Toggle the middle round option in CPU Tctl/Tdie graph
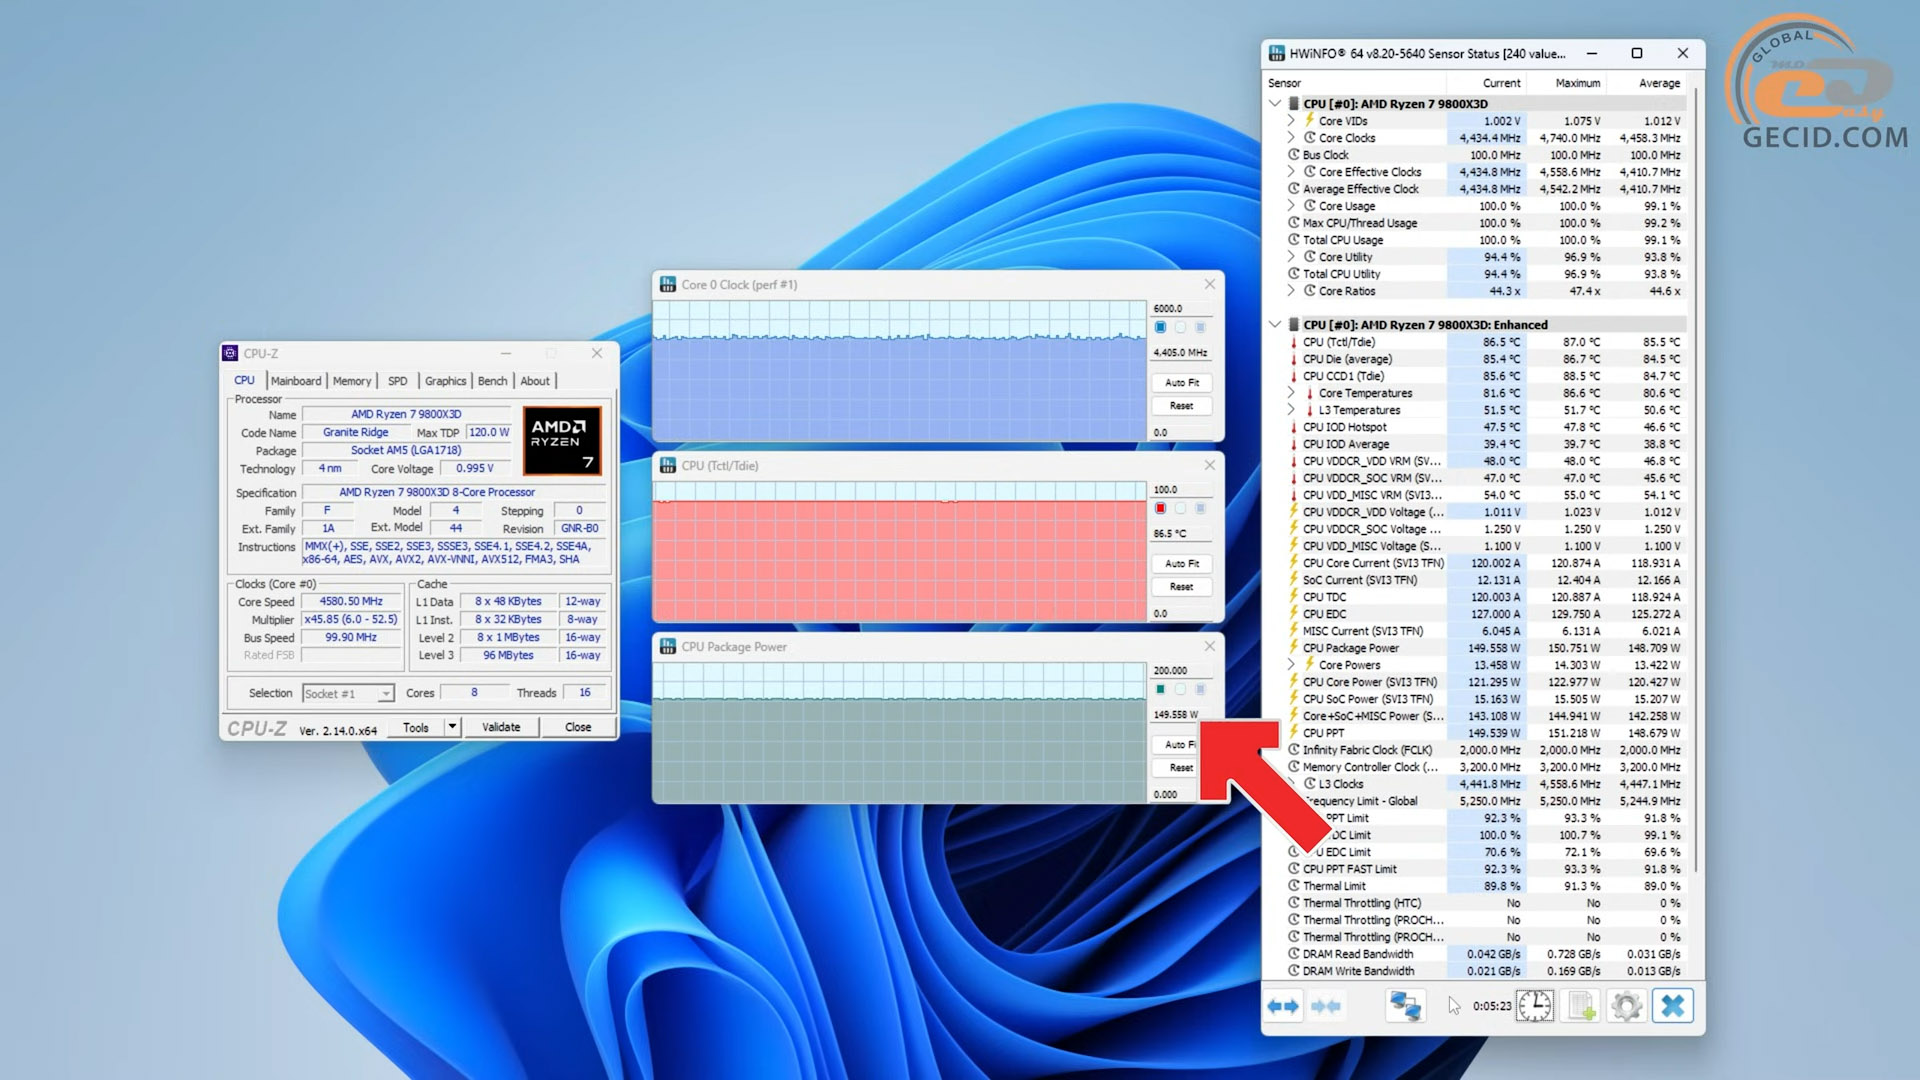The image size is (1920, 1080). [1180, 508]
